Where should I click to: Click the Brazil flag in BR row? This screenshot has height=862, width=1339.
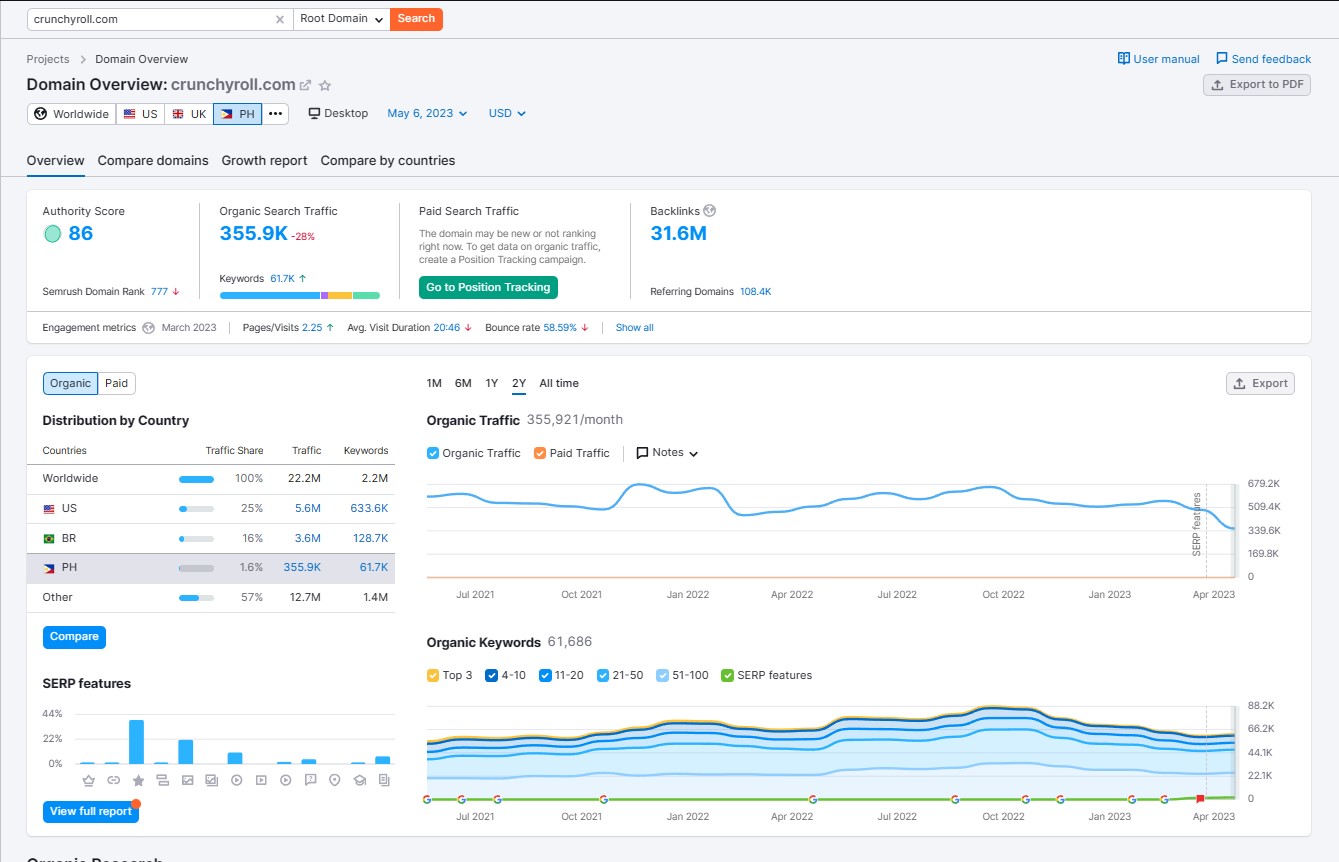pos(49,539)
